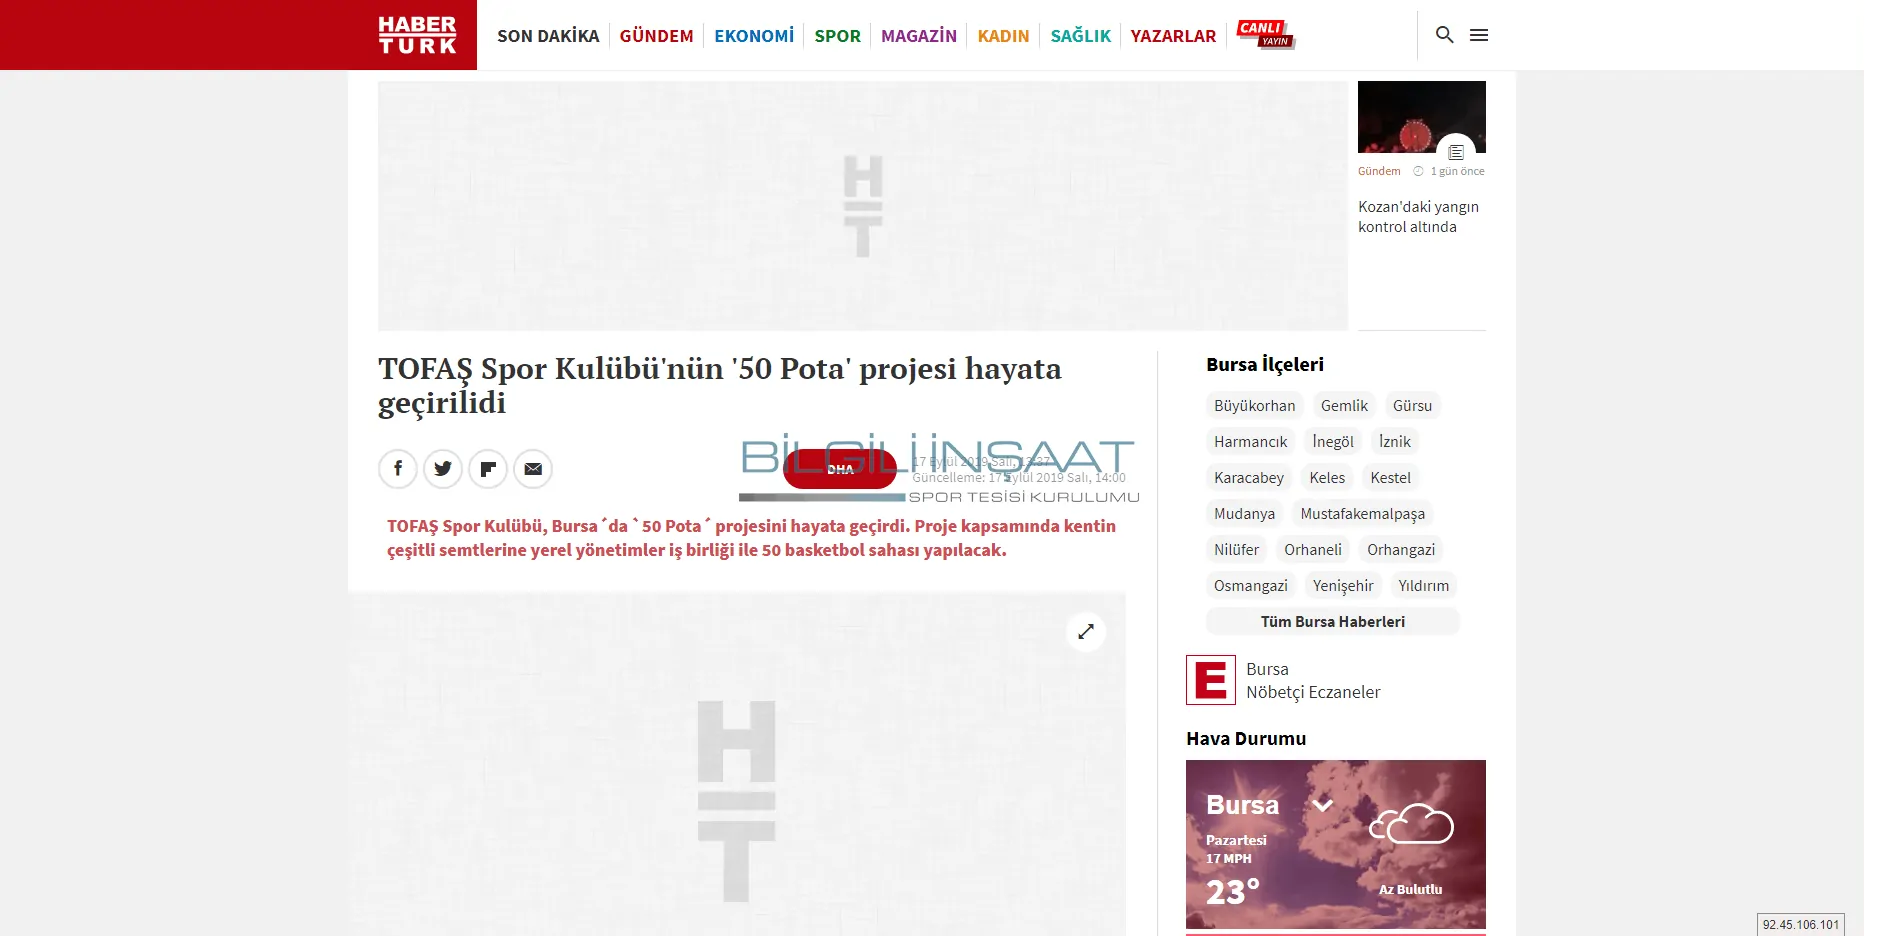Open the search magnifier icon
The height and width of the screenshot is (936, 1879).
coord(1444,35)
